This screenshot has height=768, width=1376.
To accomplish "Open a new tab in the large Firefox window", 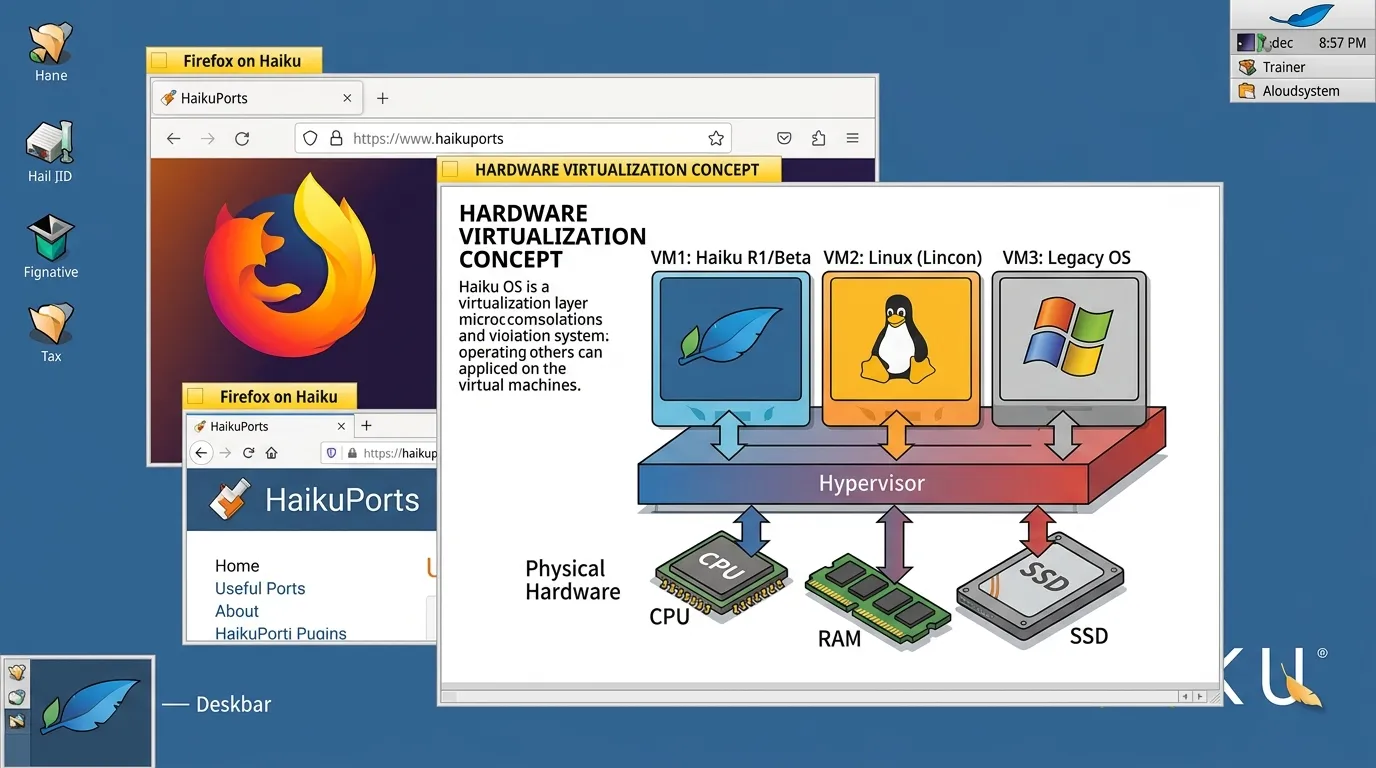I will (382, 98).
